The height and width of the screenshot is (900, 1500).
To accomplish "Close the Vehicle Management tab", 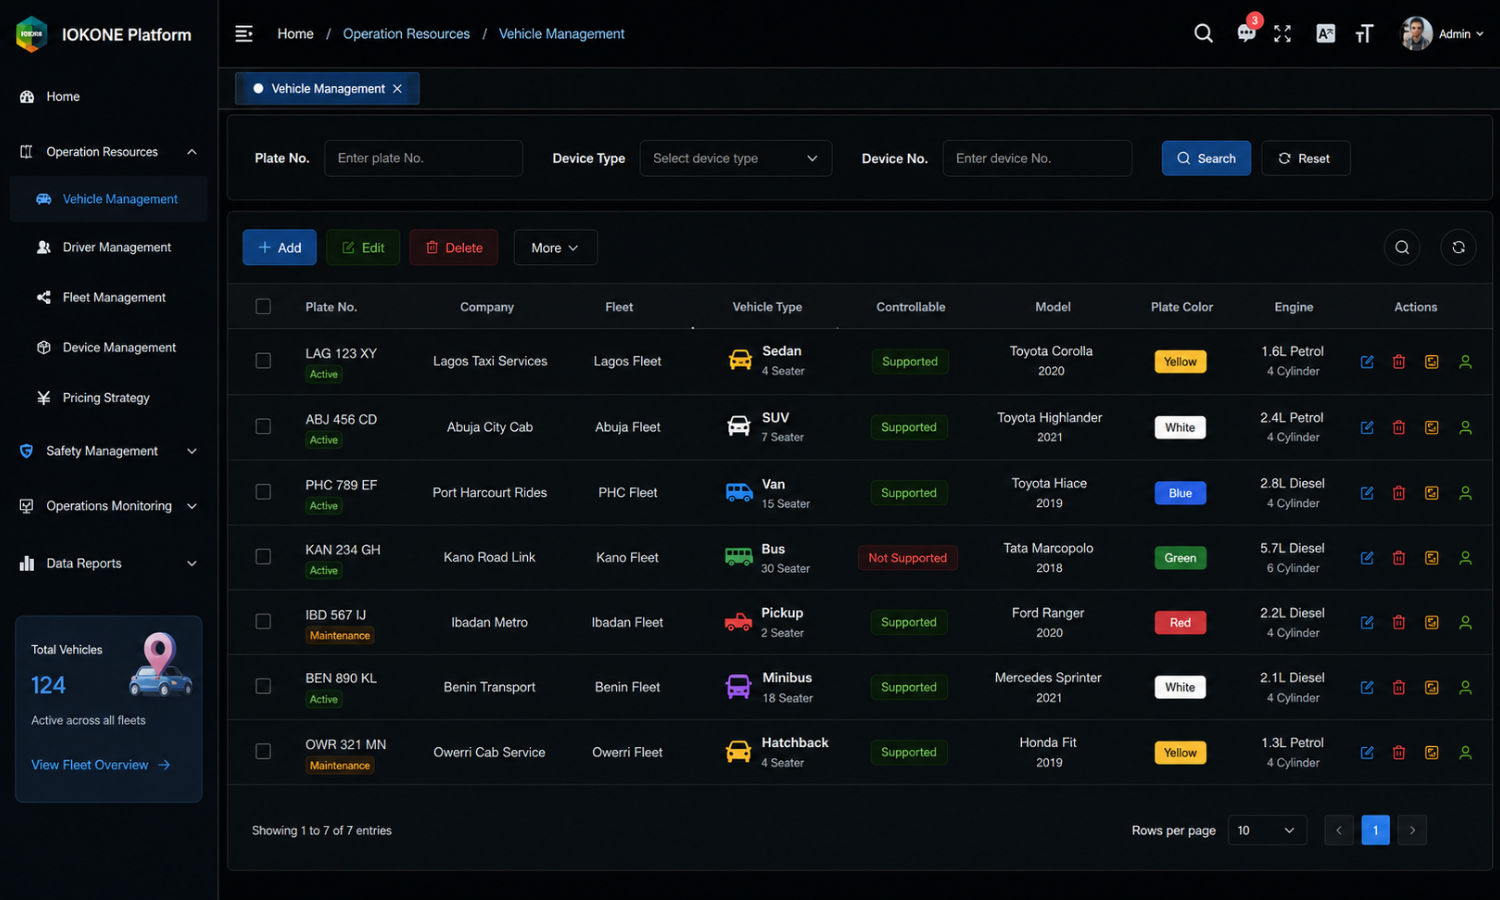I will (397, 89).
